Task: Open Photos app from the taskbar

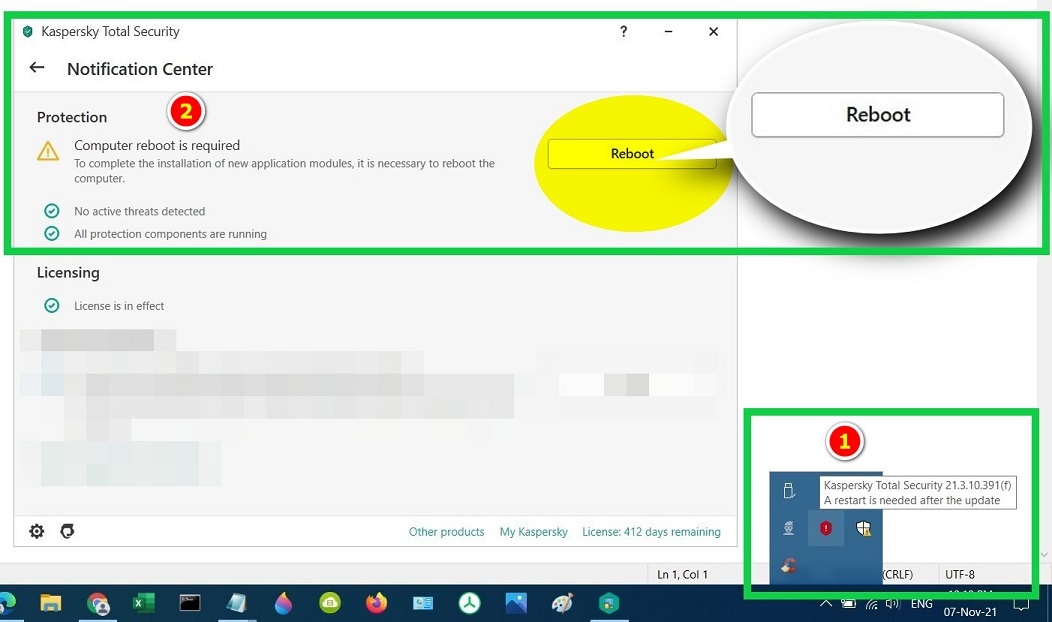Action: [516, 603]
